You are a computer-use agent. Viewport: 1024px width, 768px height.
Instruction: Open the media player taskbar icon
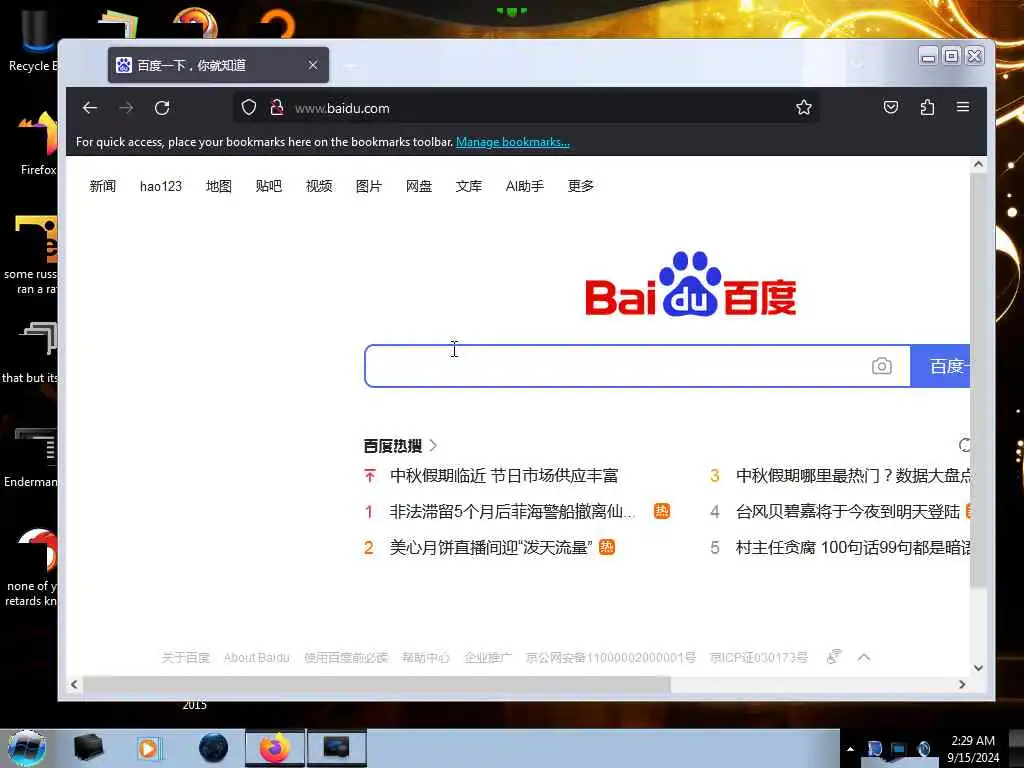[x=148, y=748]
